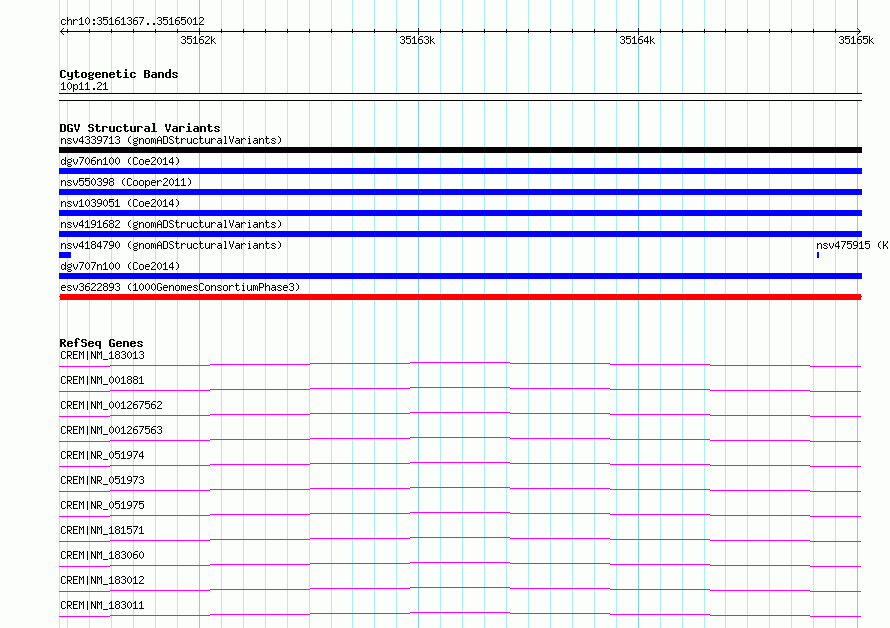This screenshot has width=890, height=628.
Task: Open variant dgv707n100 (Coe2014) label
Action: (x=120, y=266)
